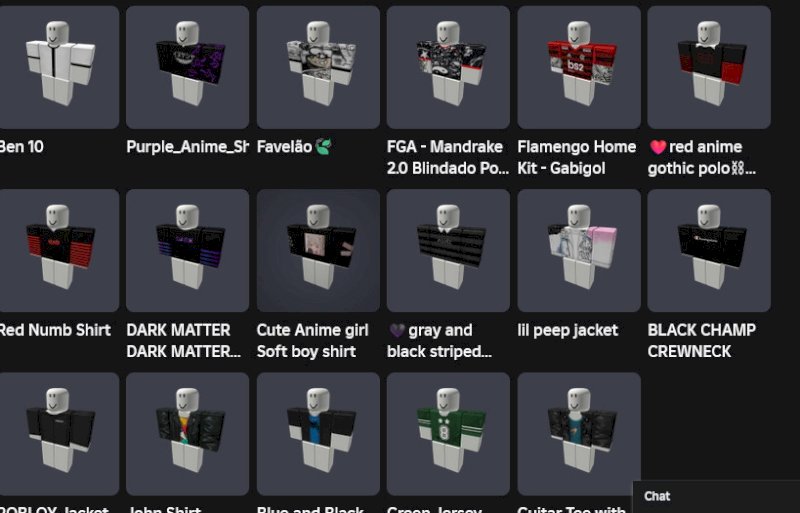The height and width of the screenshot is (513, 800).
Task: Open the Ben 10 shirt thumbnail
Action: coord(59,67)
